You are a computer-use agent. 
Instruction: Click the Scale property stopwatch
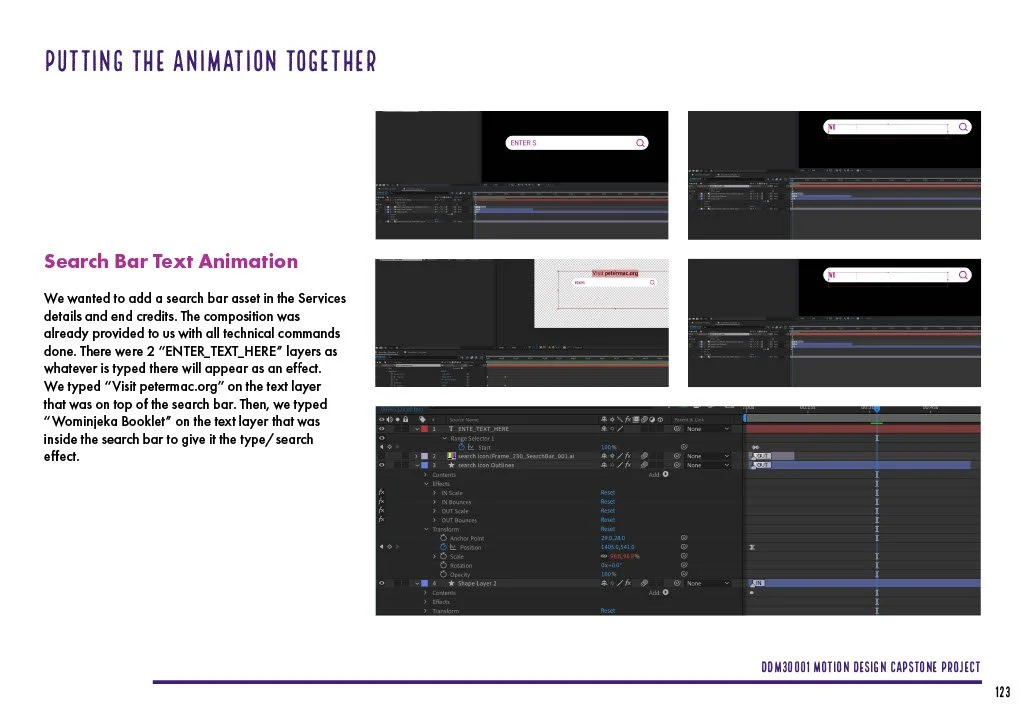click(x=443, y=556)
